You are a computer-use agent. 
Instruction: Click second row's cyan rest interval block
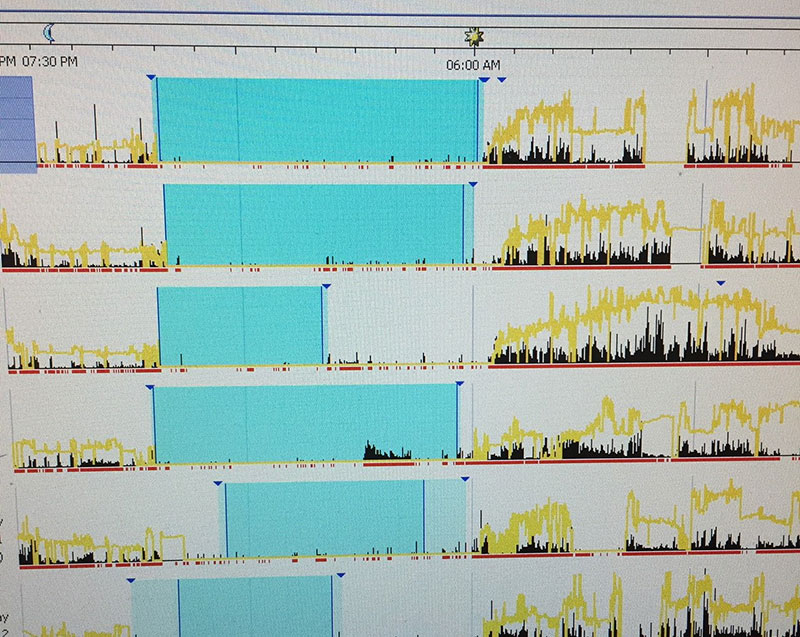click(x=318, y=224)
